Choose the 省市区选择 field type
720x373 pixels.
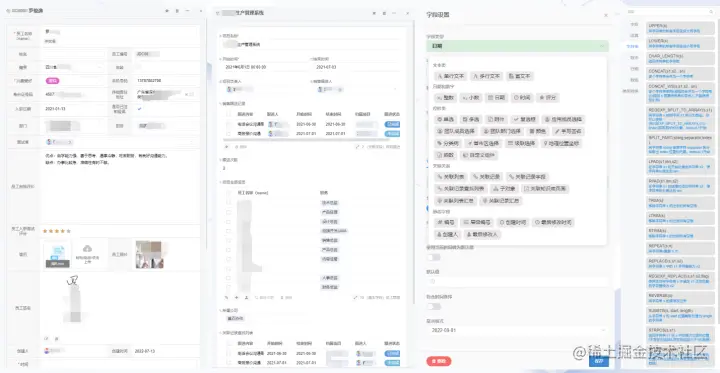click(484, 143)
